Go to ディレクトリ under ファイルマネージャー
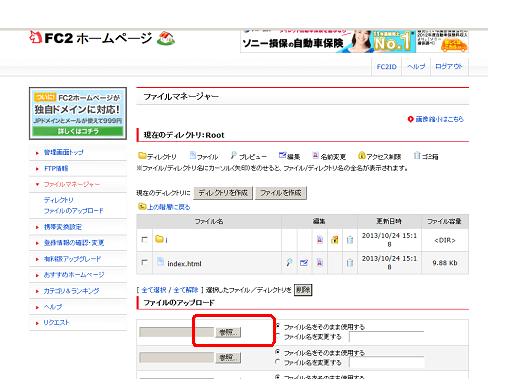 59,200
